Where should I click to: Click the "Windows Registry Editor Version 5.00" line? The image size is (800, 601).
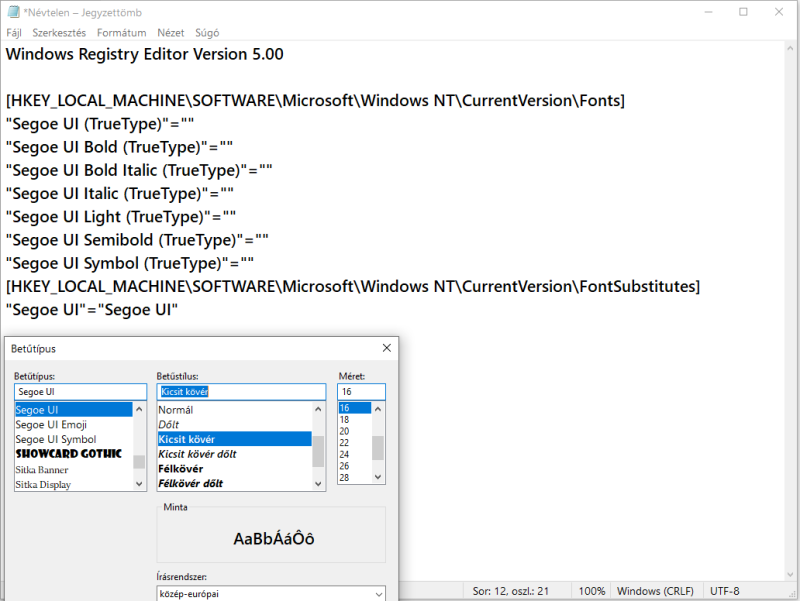(x=145, y=54)
